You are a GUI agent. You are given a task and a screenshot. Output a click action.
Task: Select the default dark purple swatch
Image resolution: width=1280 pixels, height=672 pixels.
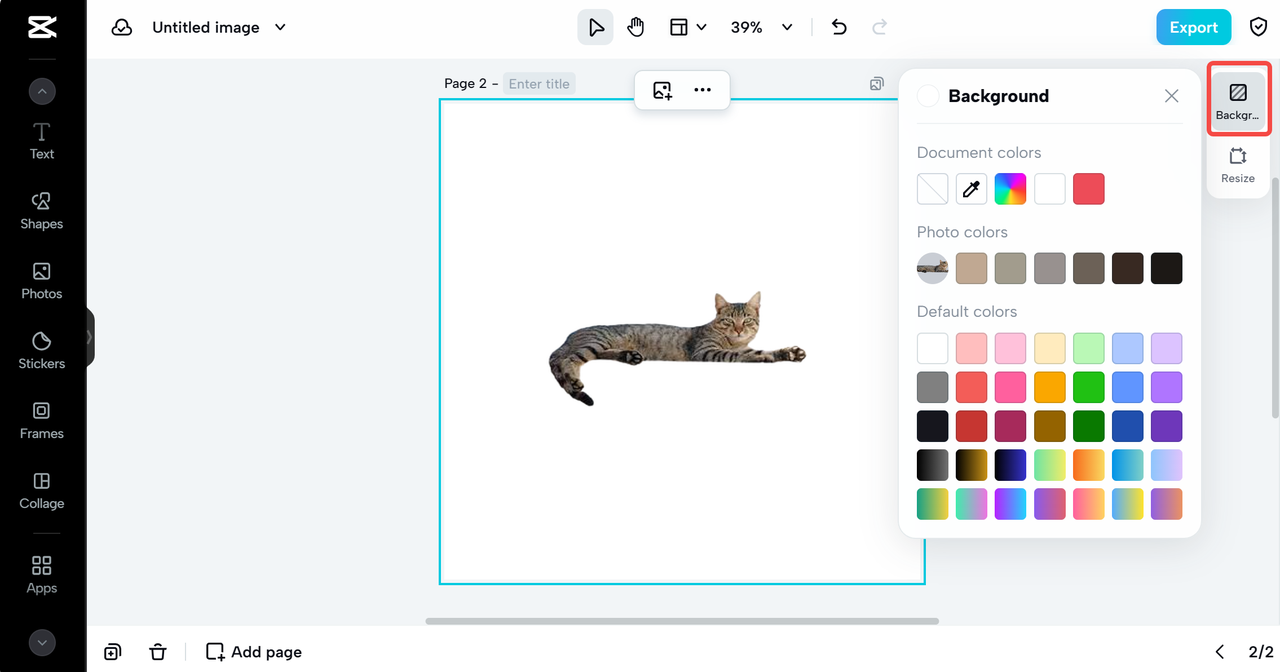click(1166, 426)
